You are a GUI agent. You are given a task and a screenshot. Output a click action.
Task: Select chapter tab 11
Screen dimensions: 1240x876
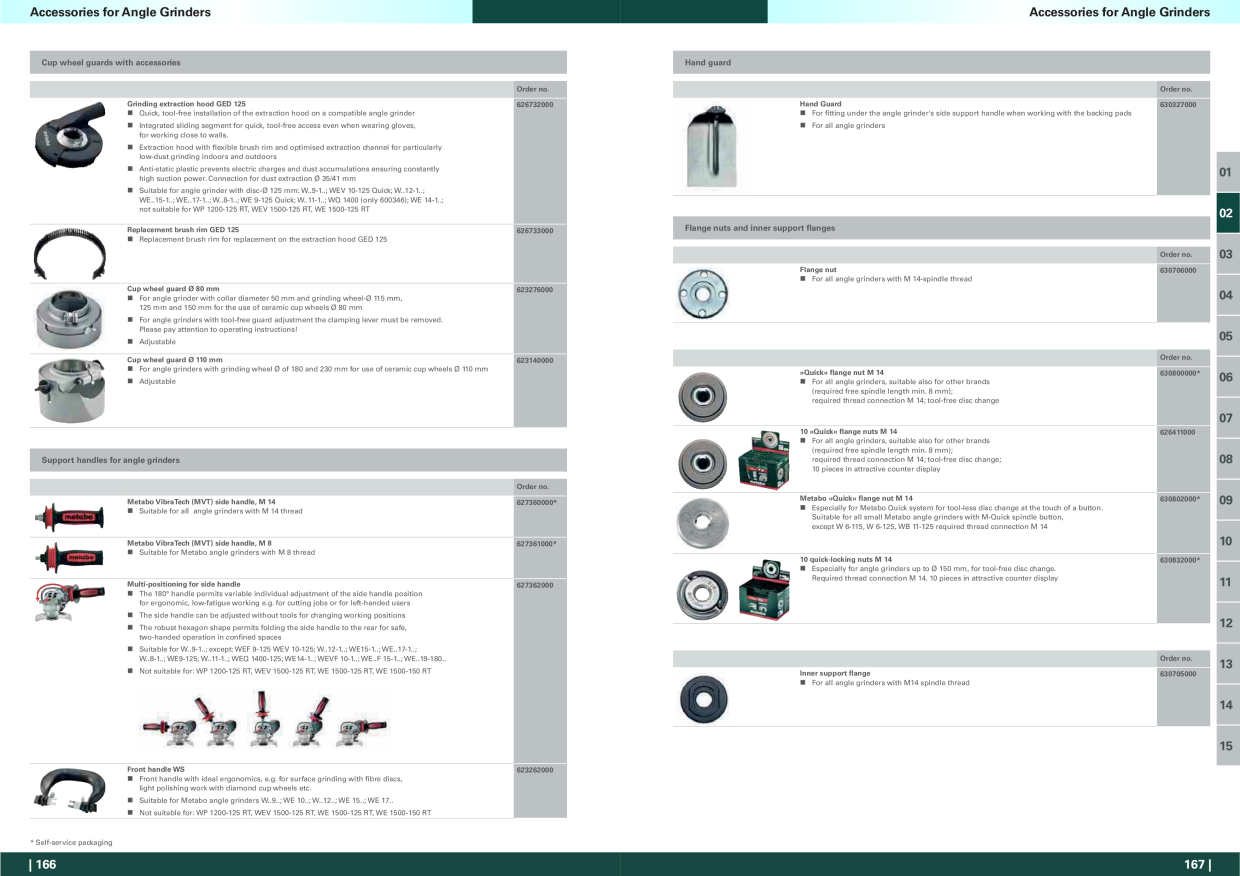(1227, 582)
